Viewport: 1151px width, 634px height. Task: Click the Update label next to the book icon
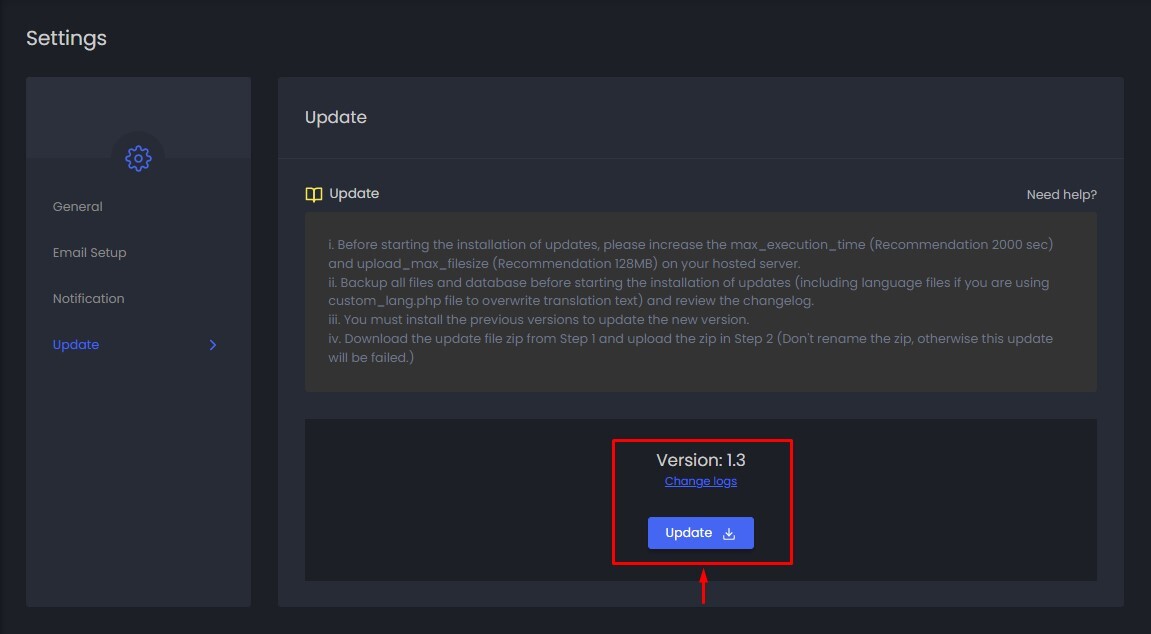[354, 193]
